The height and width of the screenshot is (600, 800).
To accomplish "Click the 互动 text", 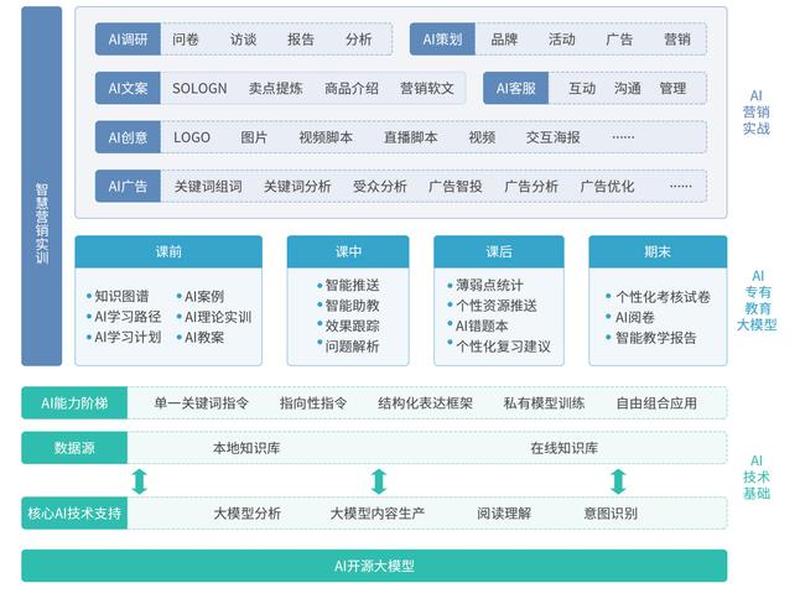I will tap(582, 88).
